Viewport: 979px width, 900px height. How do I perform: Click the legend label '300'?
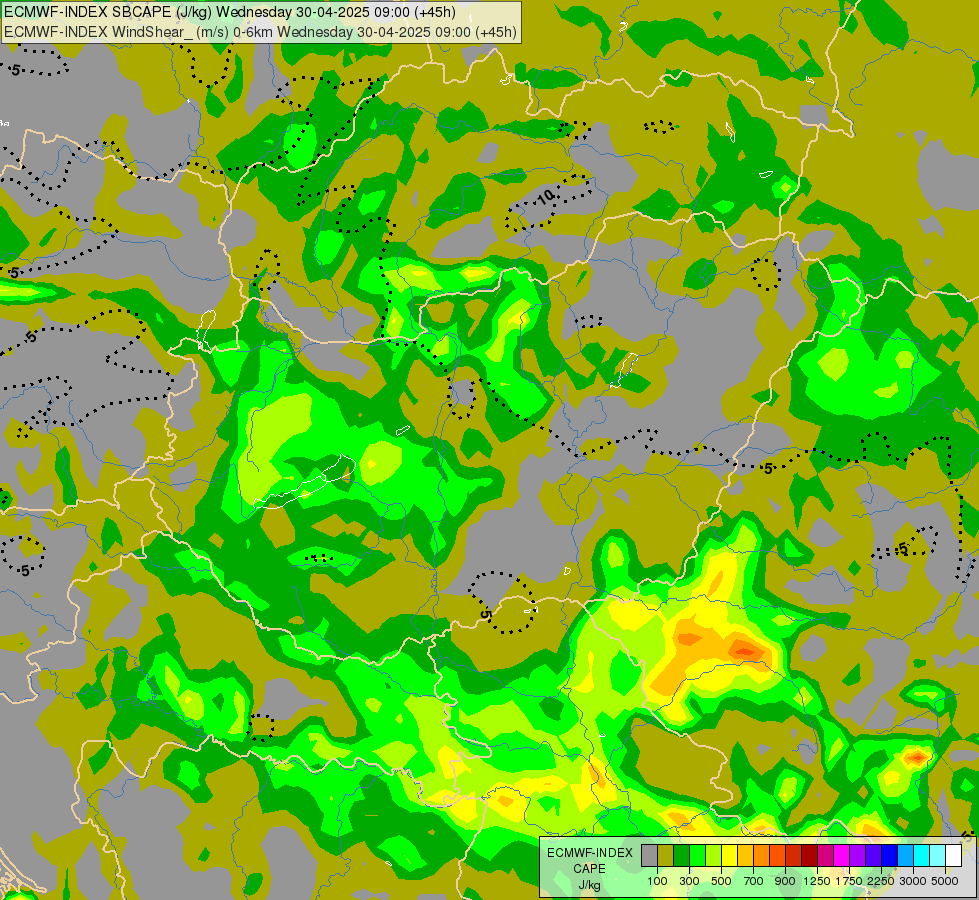689,881
